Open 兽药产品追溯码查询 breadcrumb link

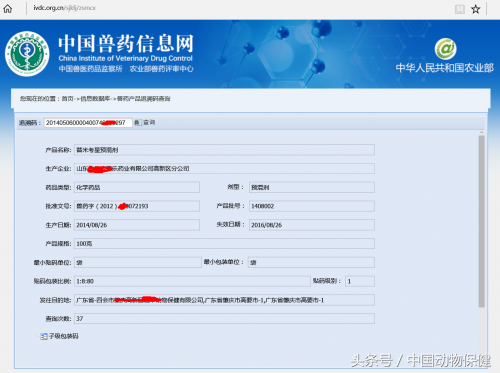coord(144,99)
